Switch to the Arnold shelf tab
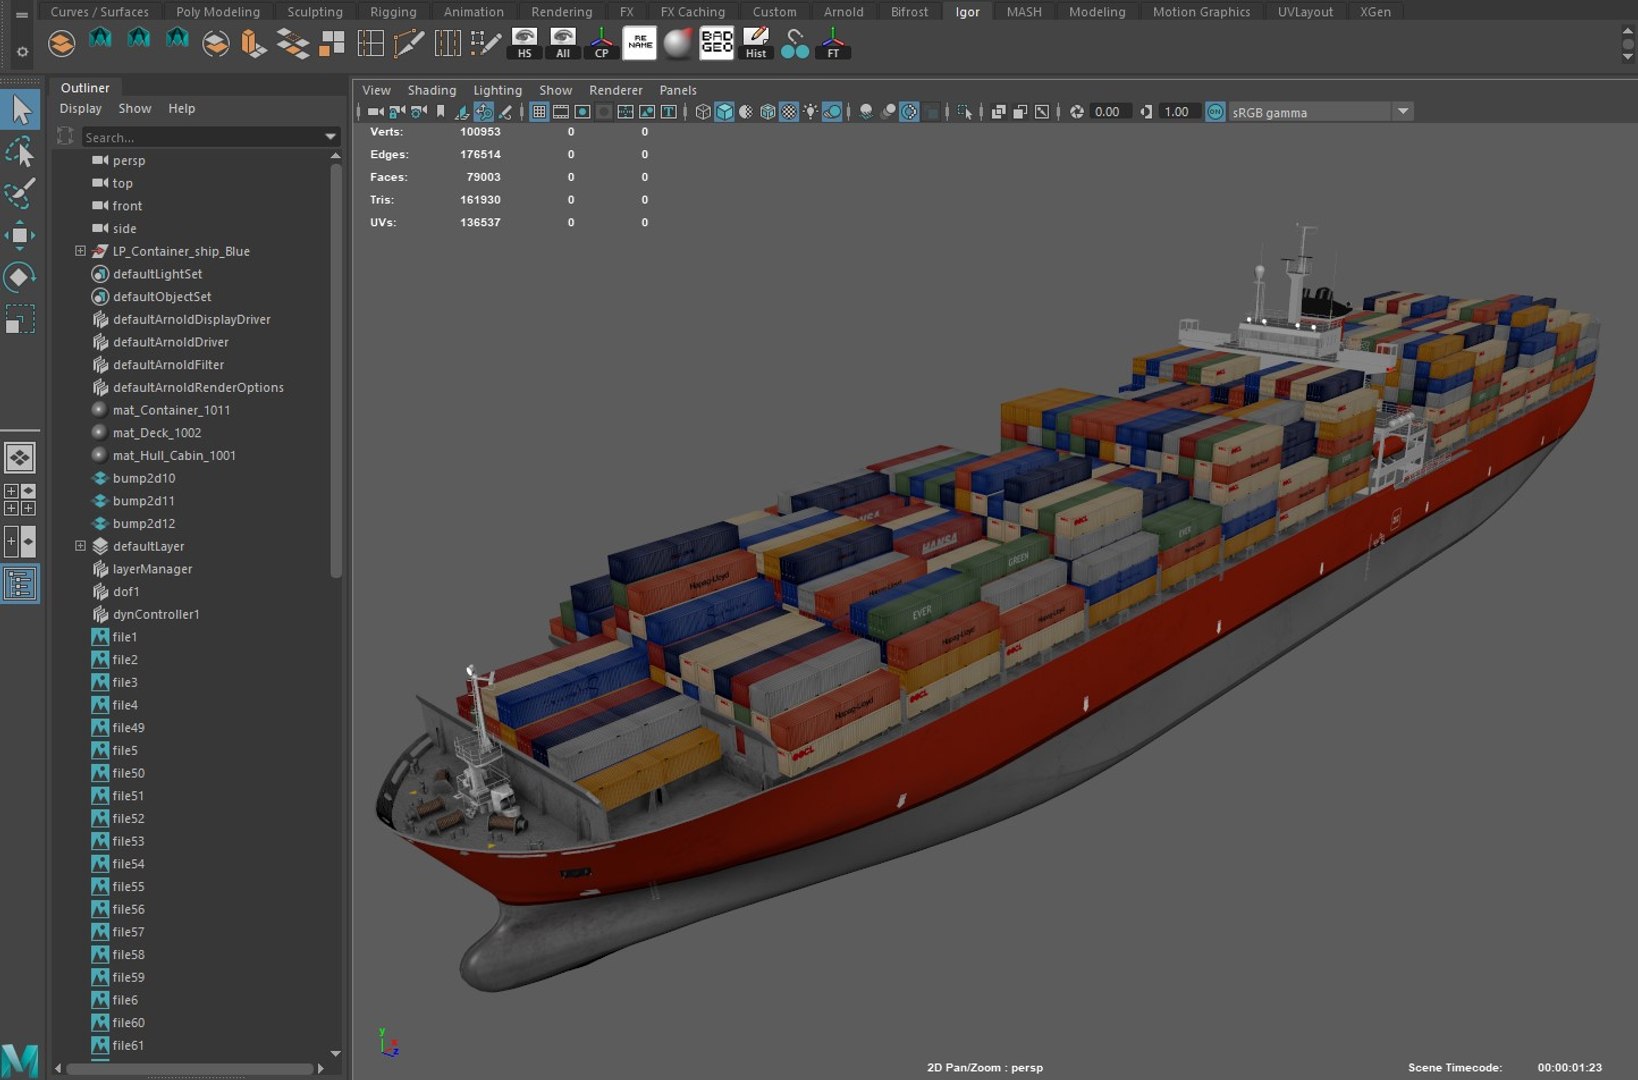This screenshot has height=1080, width=1638. click(843, 12)
